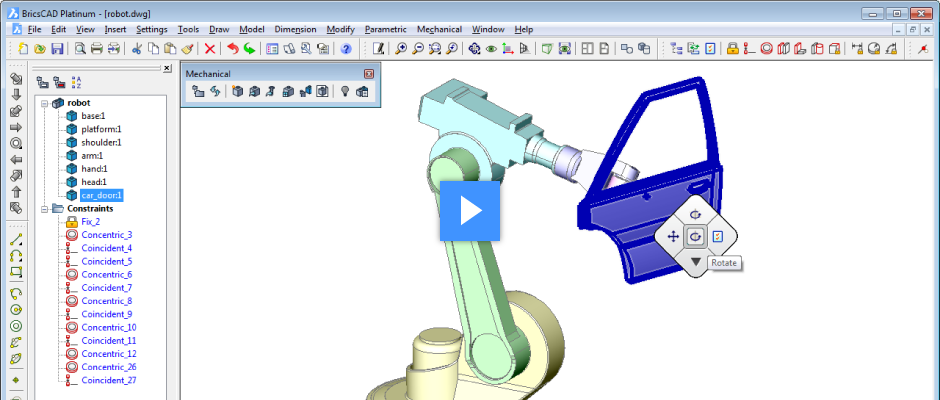Click the collapse-all tree icon in browser

tap(59, 82)
